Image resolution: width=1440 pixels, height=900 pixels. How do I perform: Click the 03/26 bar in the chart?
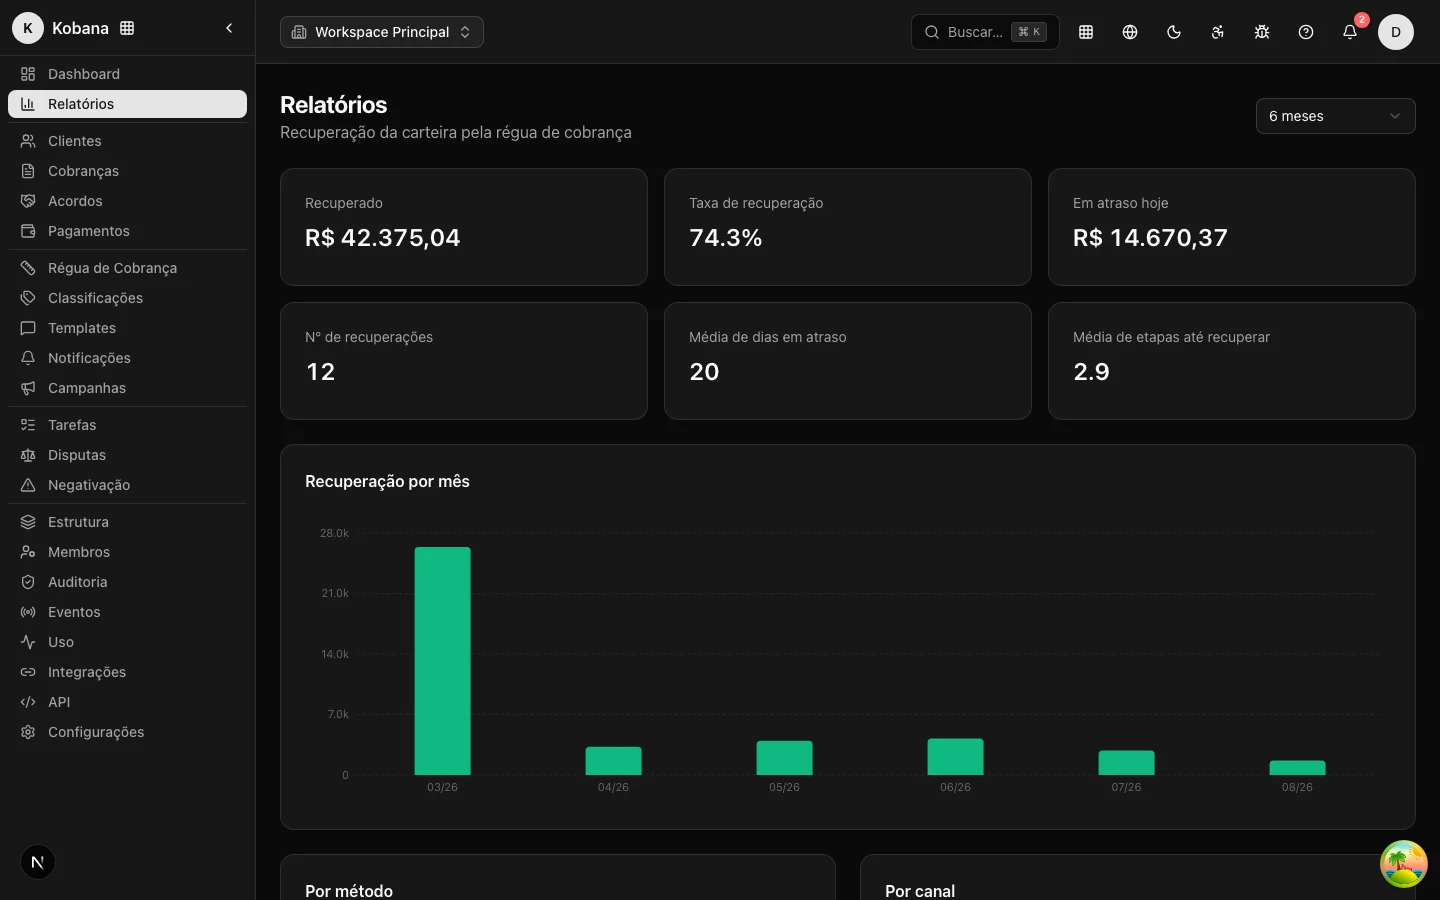443,661
